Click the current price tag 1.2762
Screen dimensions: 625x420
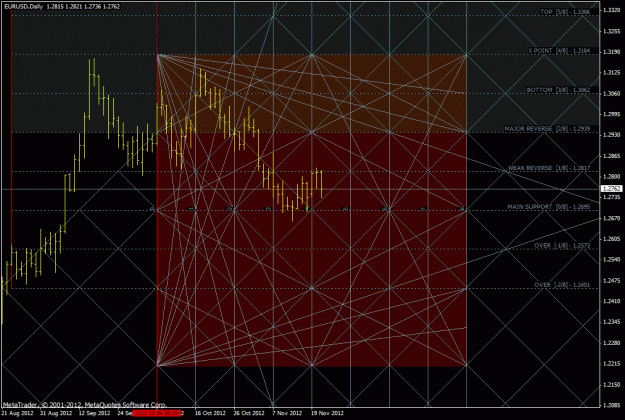tap(612, 188)
